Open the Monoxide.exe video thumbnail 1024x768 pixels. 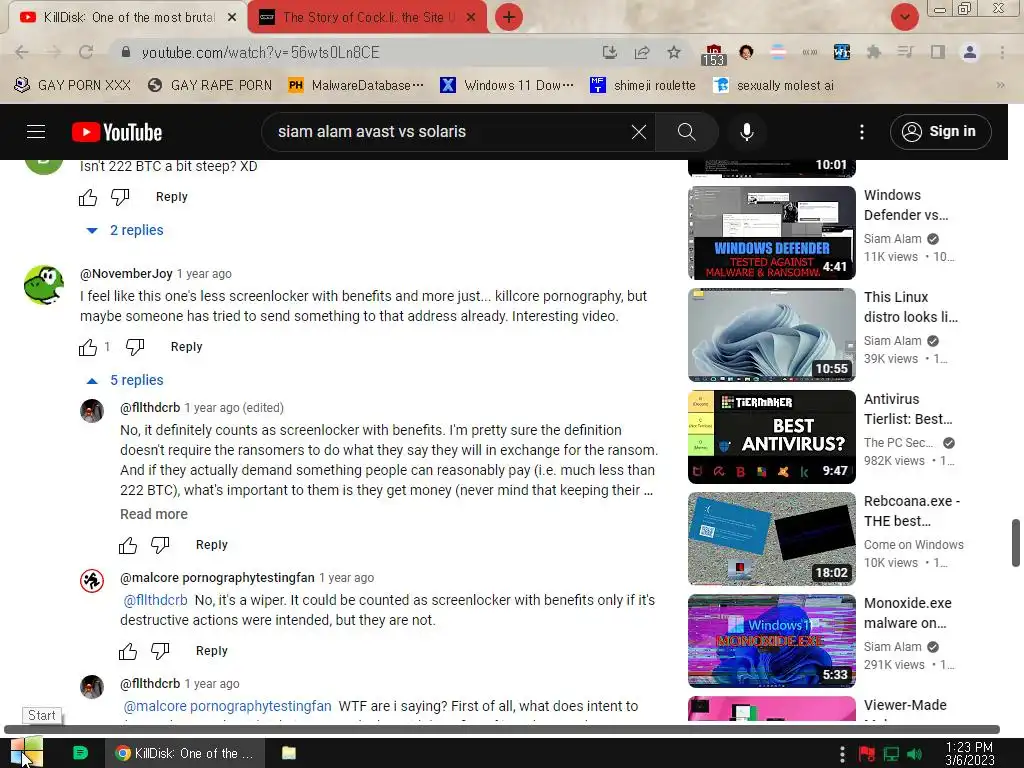pos(772,641)
